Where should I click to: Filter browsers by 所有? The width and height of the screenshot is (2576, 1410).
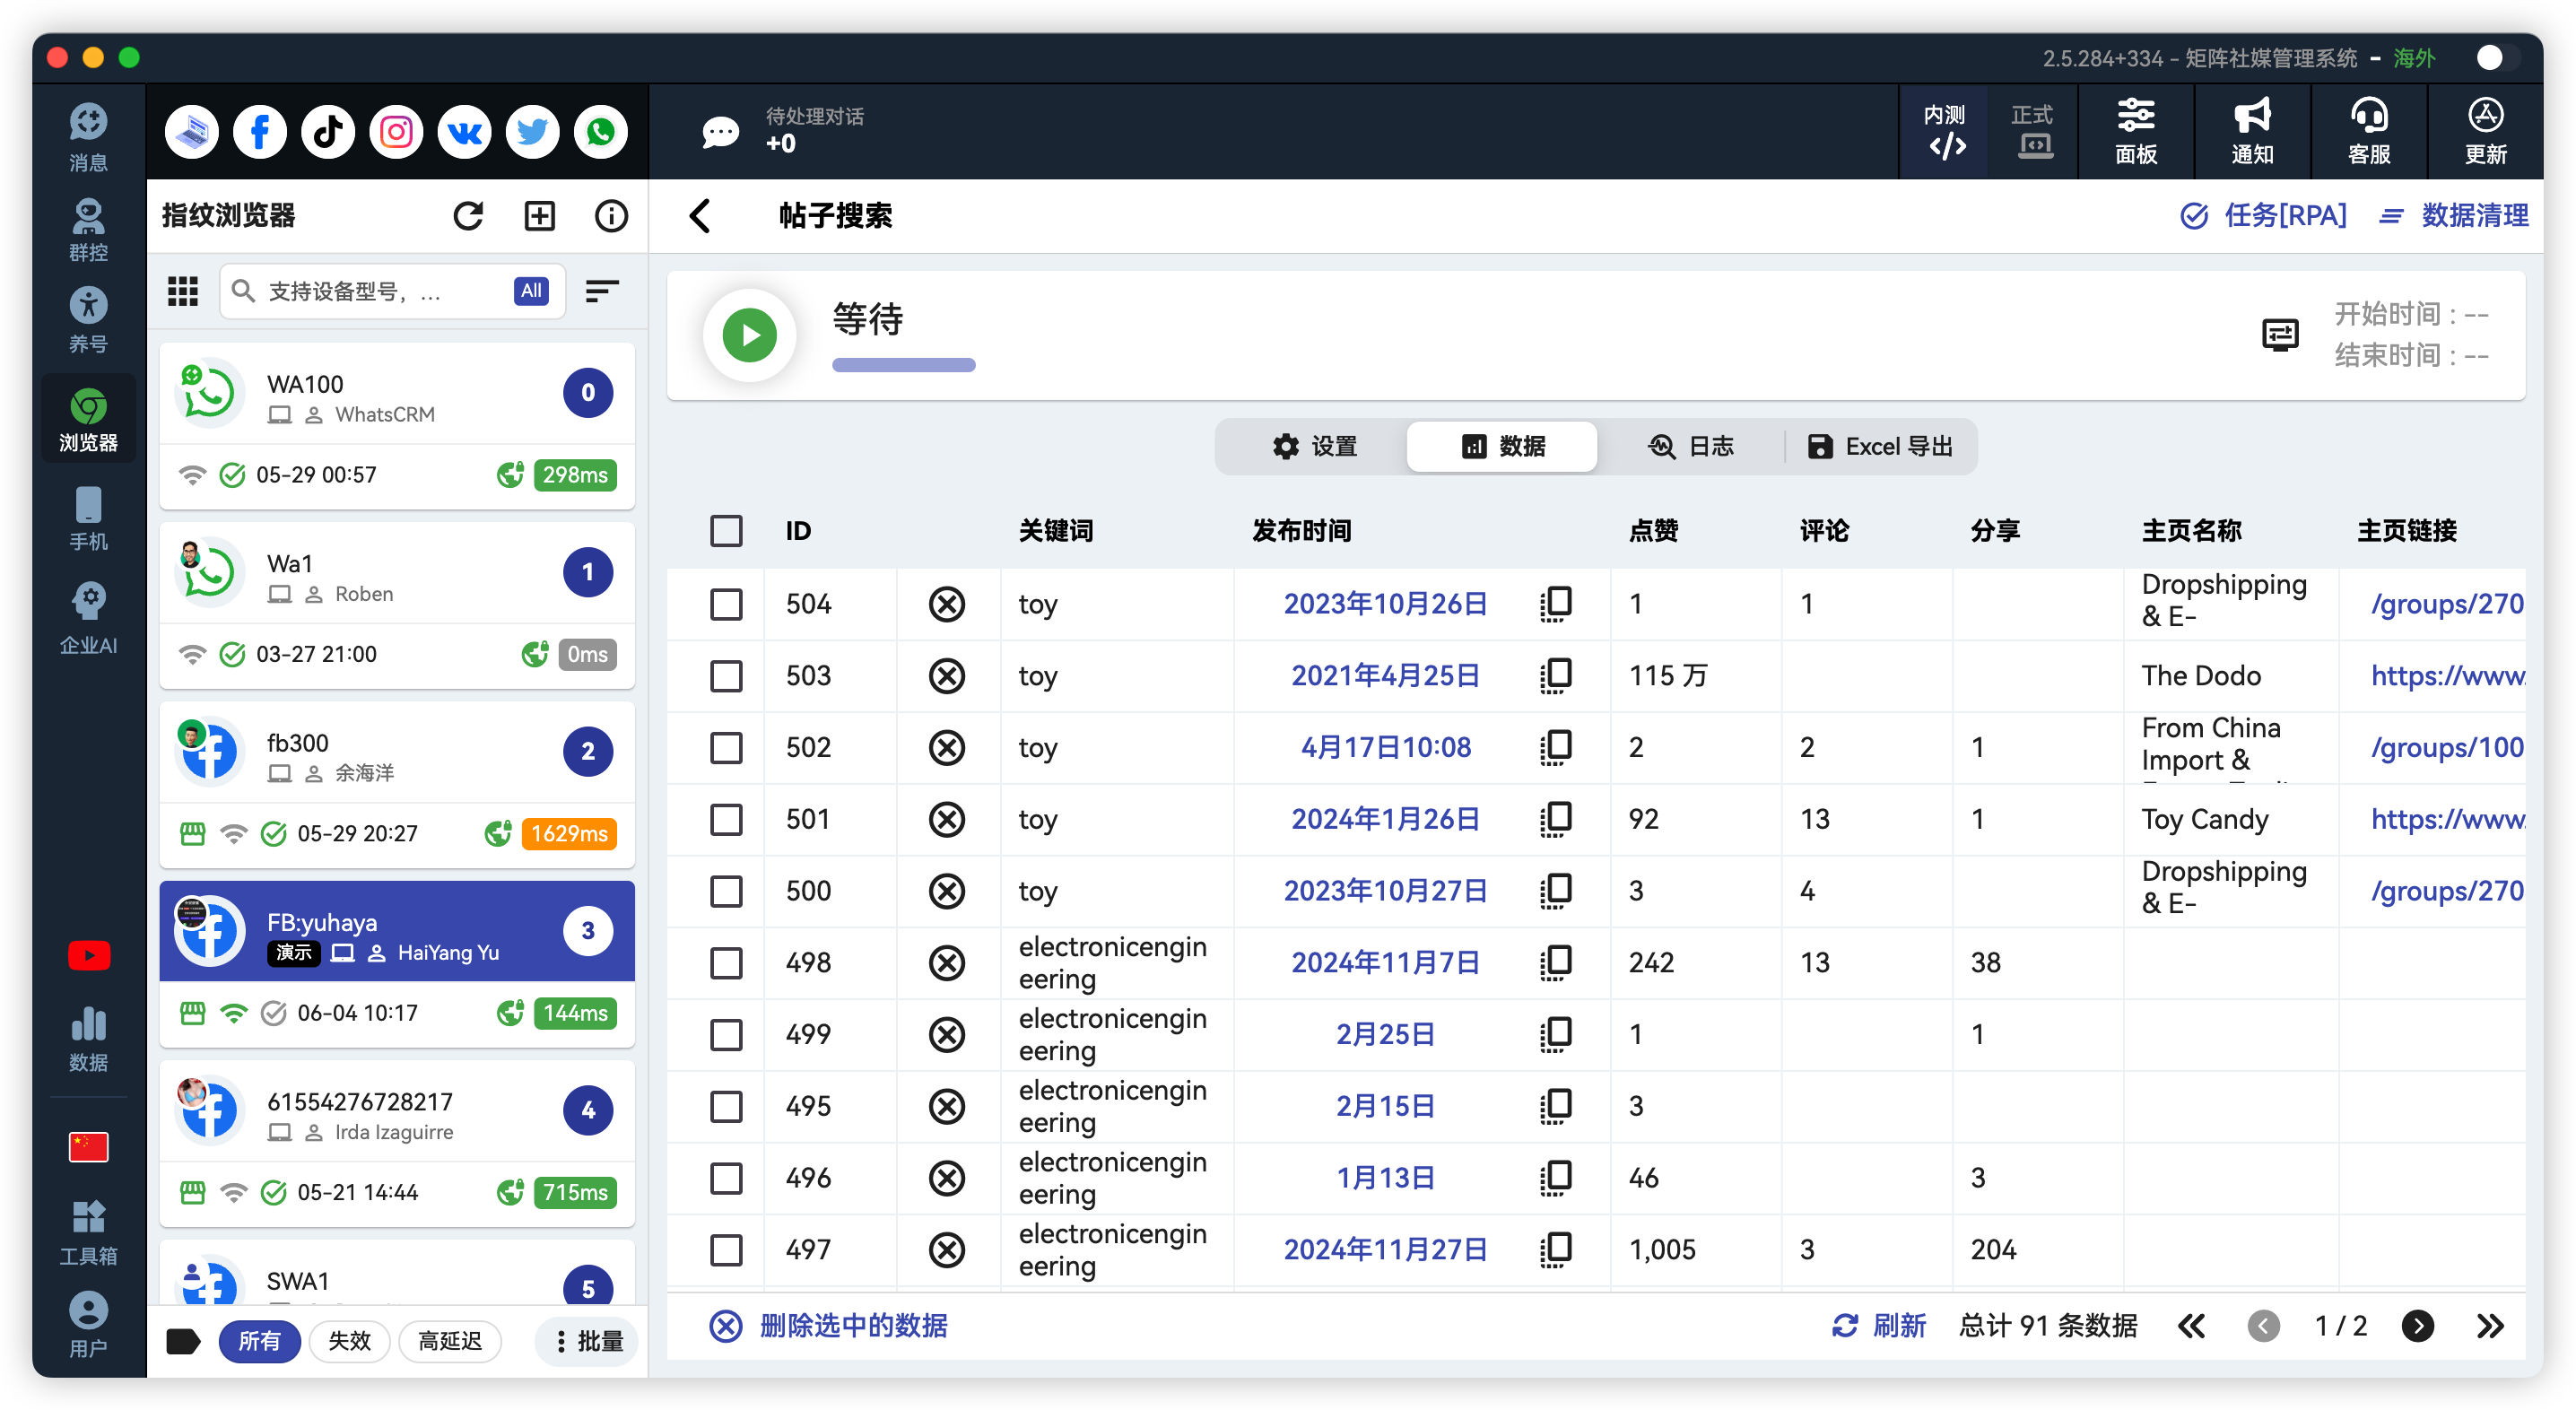coord(259,1341)
